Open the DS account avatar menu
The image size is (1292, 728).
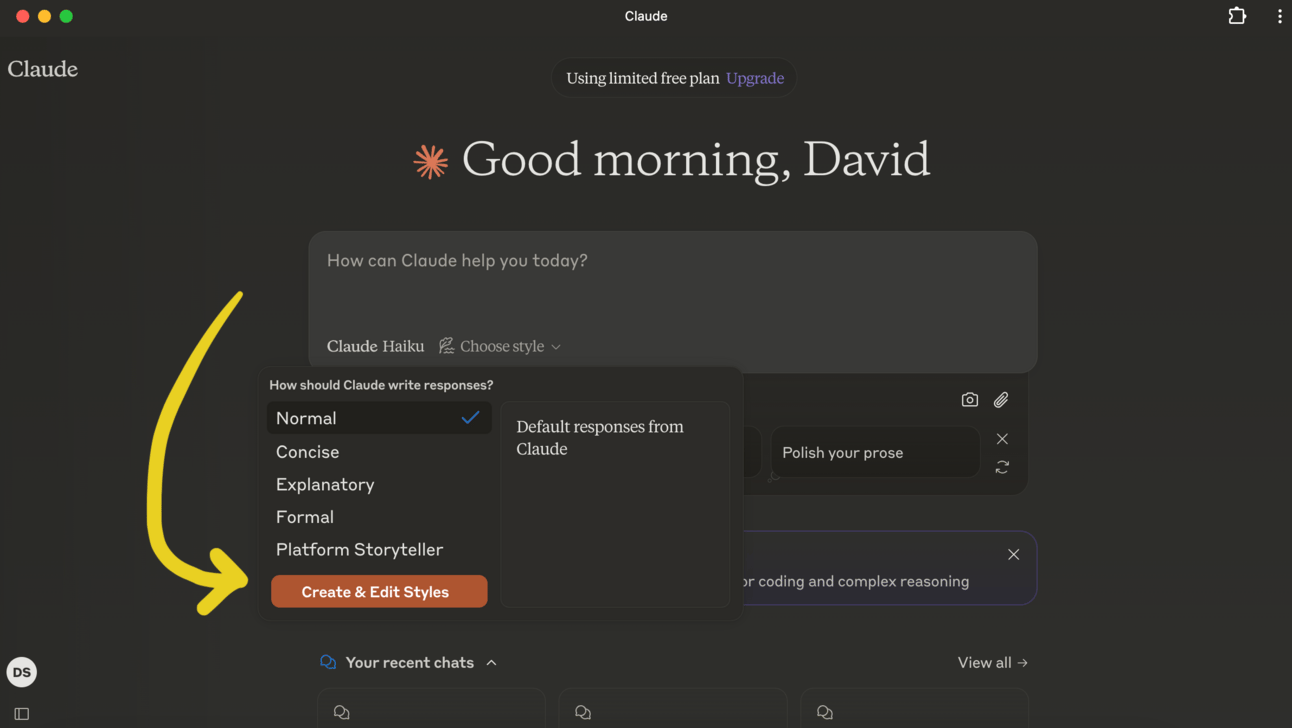point(22,672)
